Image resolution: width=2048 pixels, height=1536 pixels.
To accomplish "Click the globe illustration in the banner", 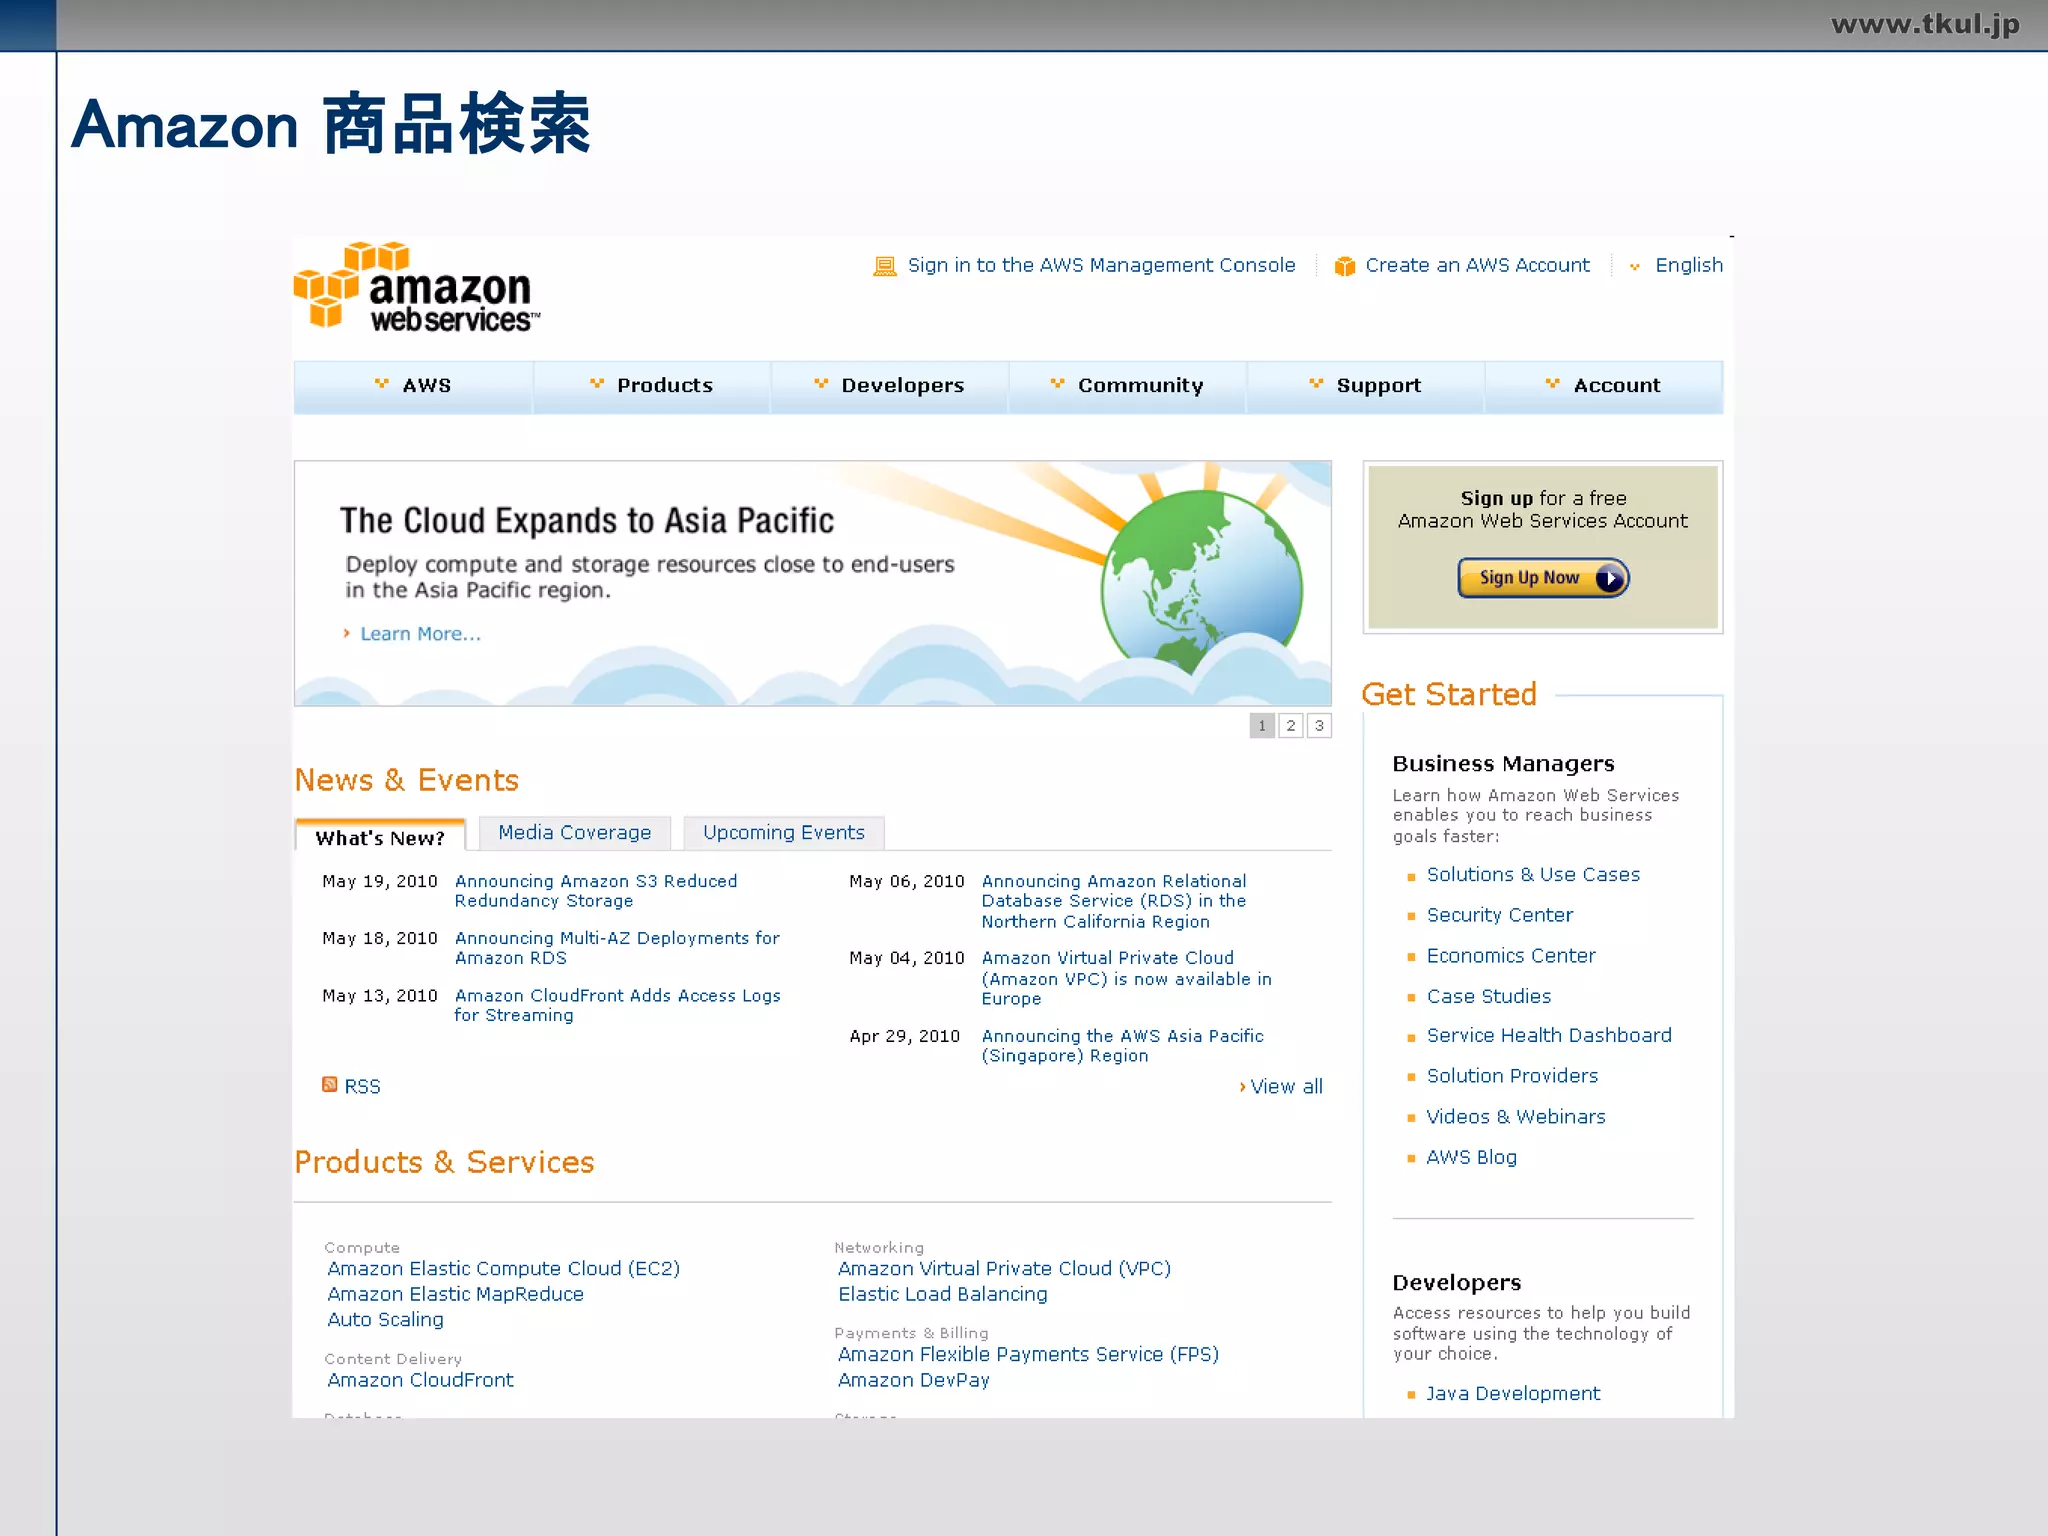I will (x=1201, y=582).
